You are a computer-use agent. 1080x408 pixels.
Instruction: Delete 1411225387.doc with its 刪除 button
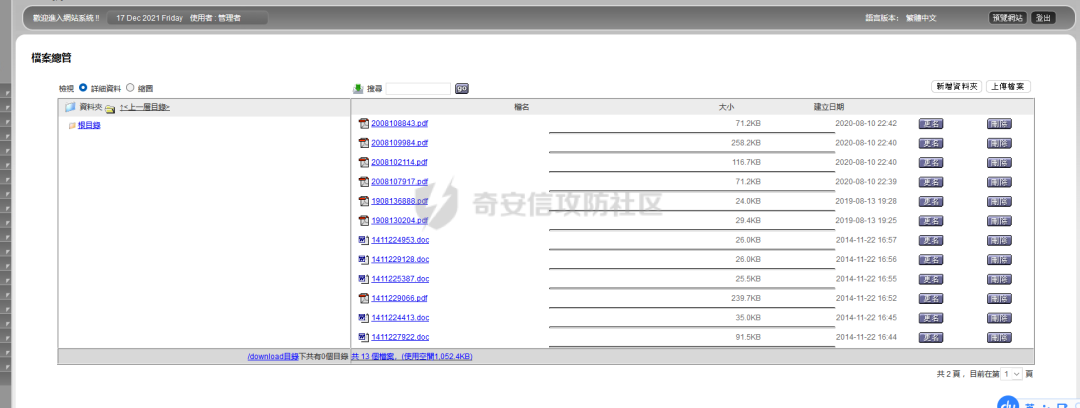coord(999,279)
